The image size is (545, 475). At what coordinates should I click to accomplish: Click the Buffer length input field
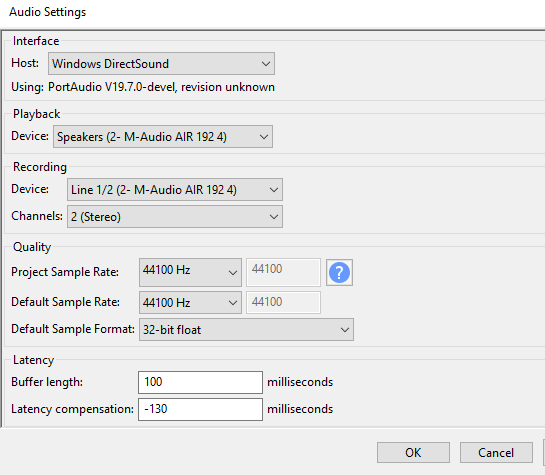200,382
